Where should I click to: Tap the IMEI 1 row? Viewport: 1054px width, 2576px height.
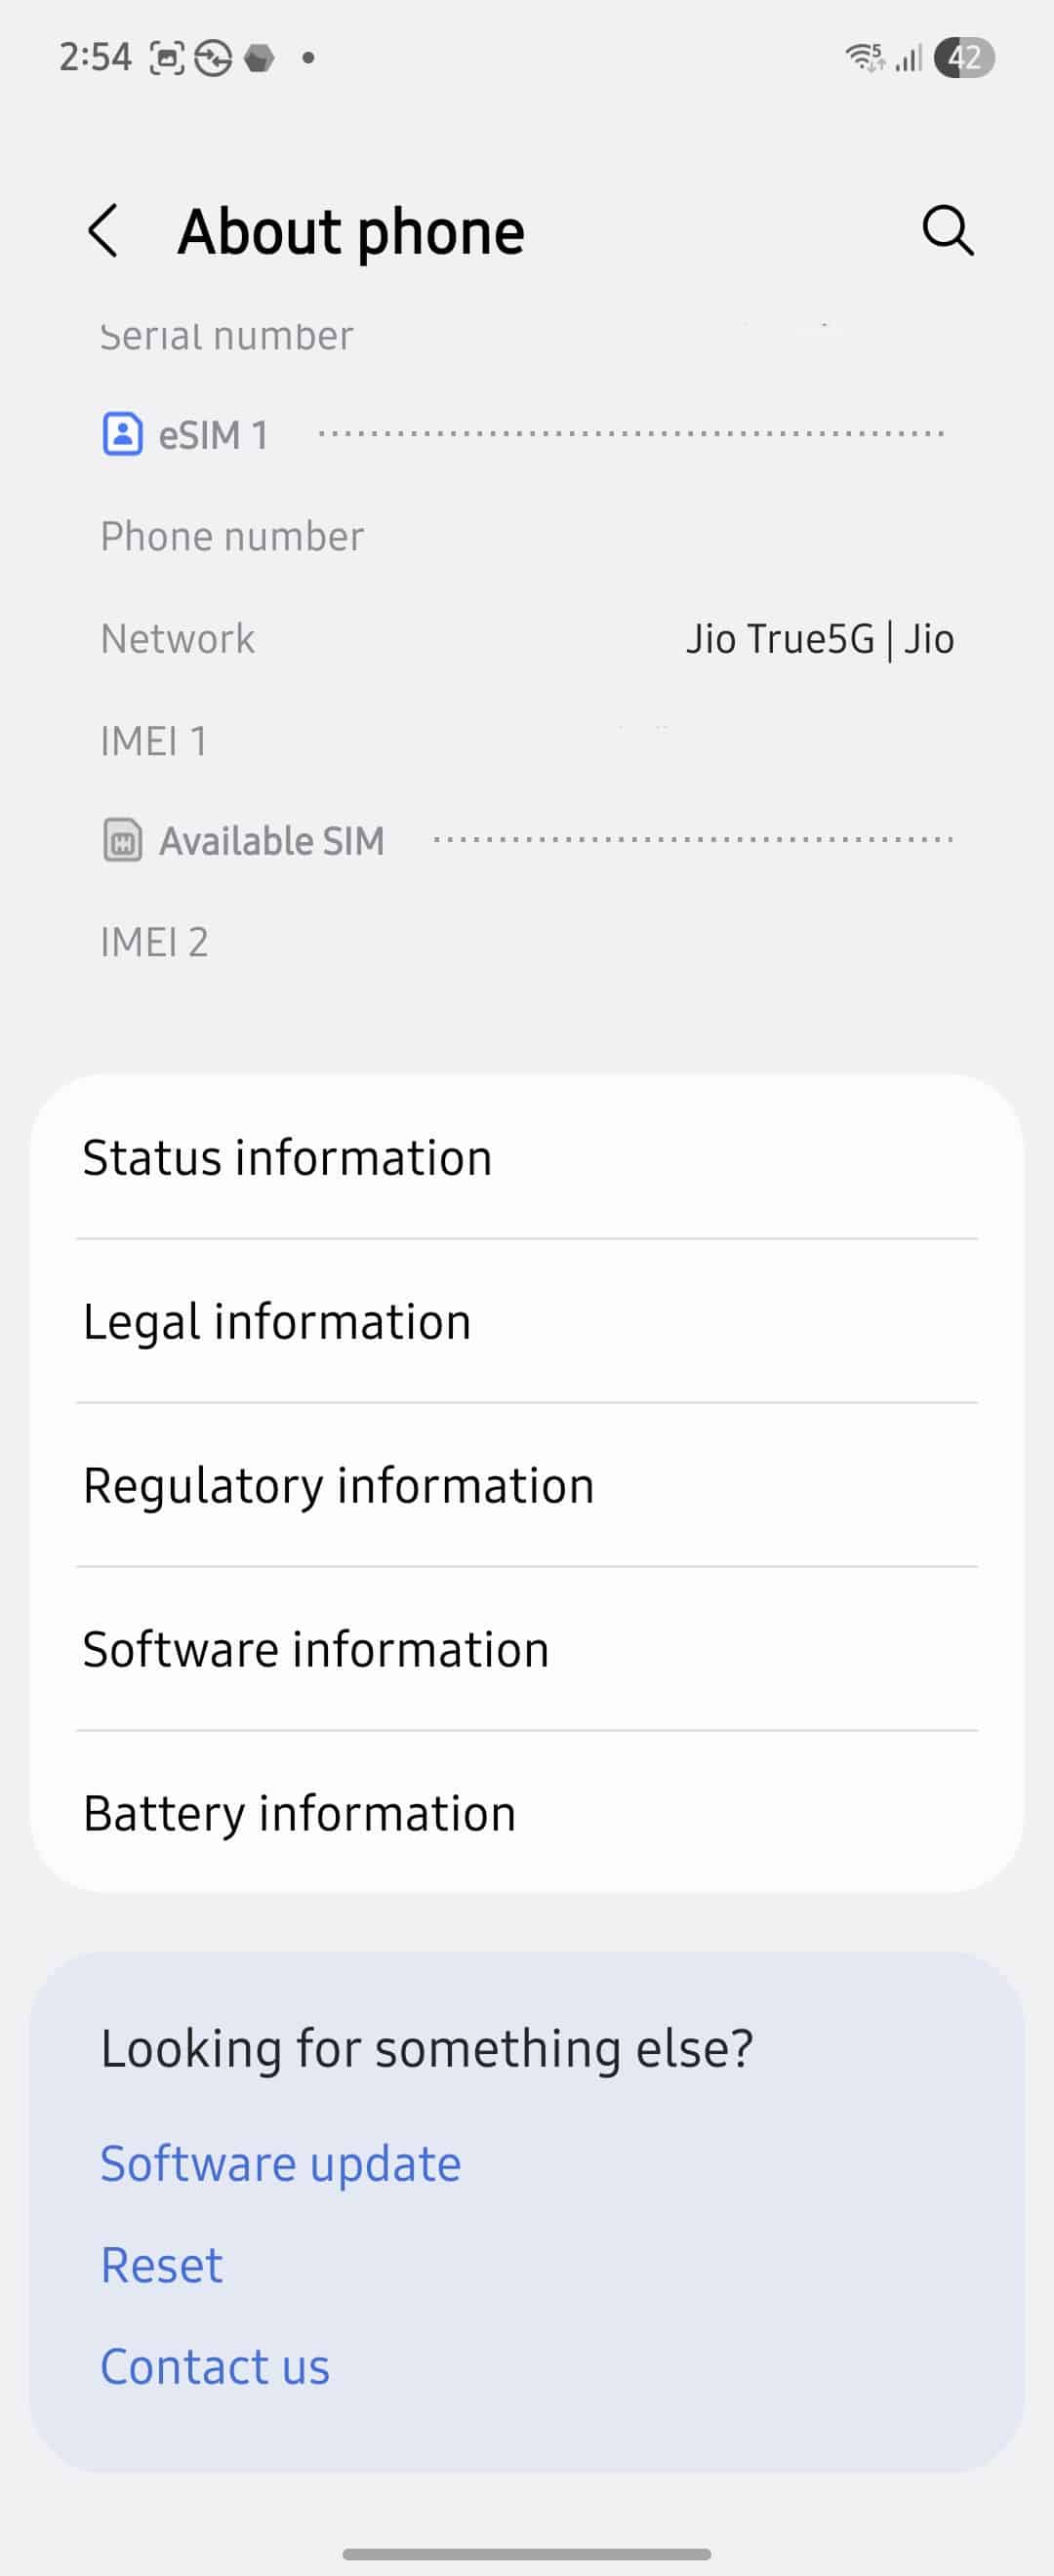526,741
